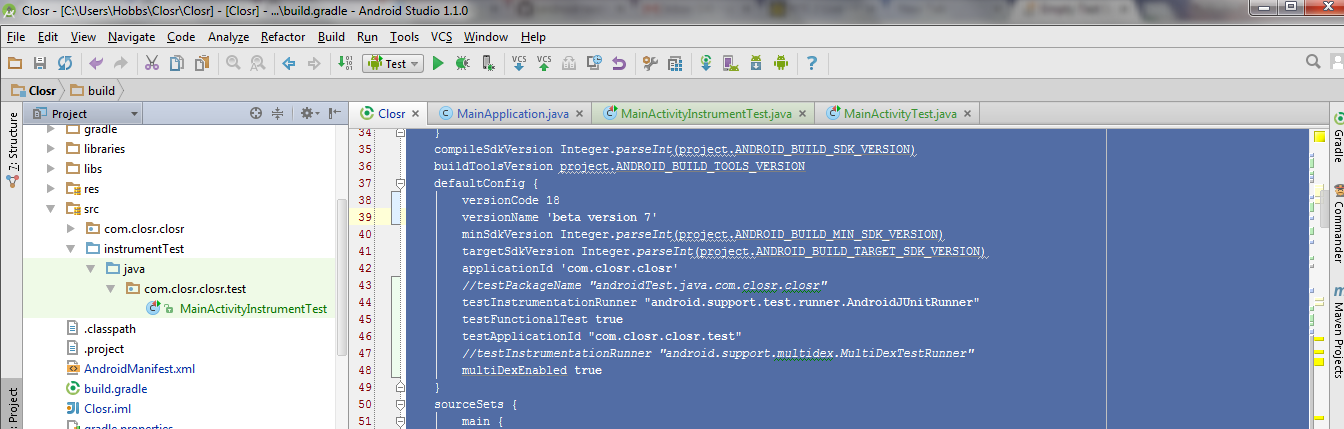Open the Project view selector dropdown
This screenshot has width=1344, height=429.
(x=86, y=113)
